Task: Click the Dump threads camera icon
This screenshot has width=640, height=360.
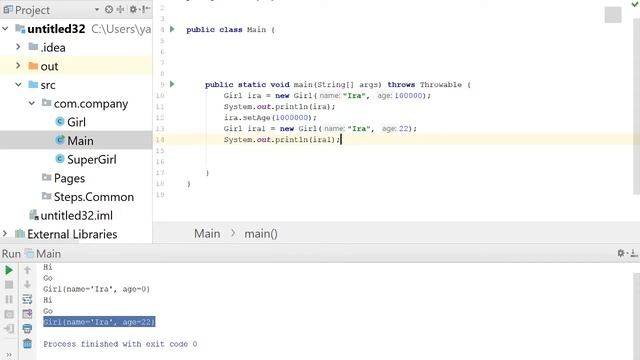Action: point(9,314)
